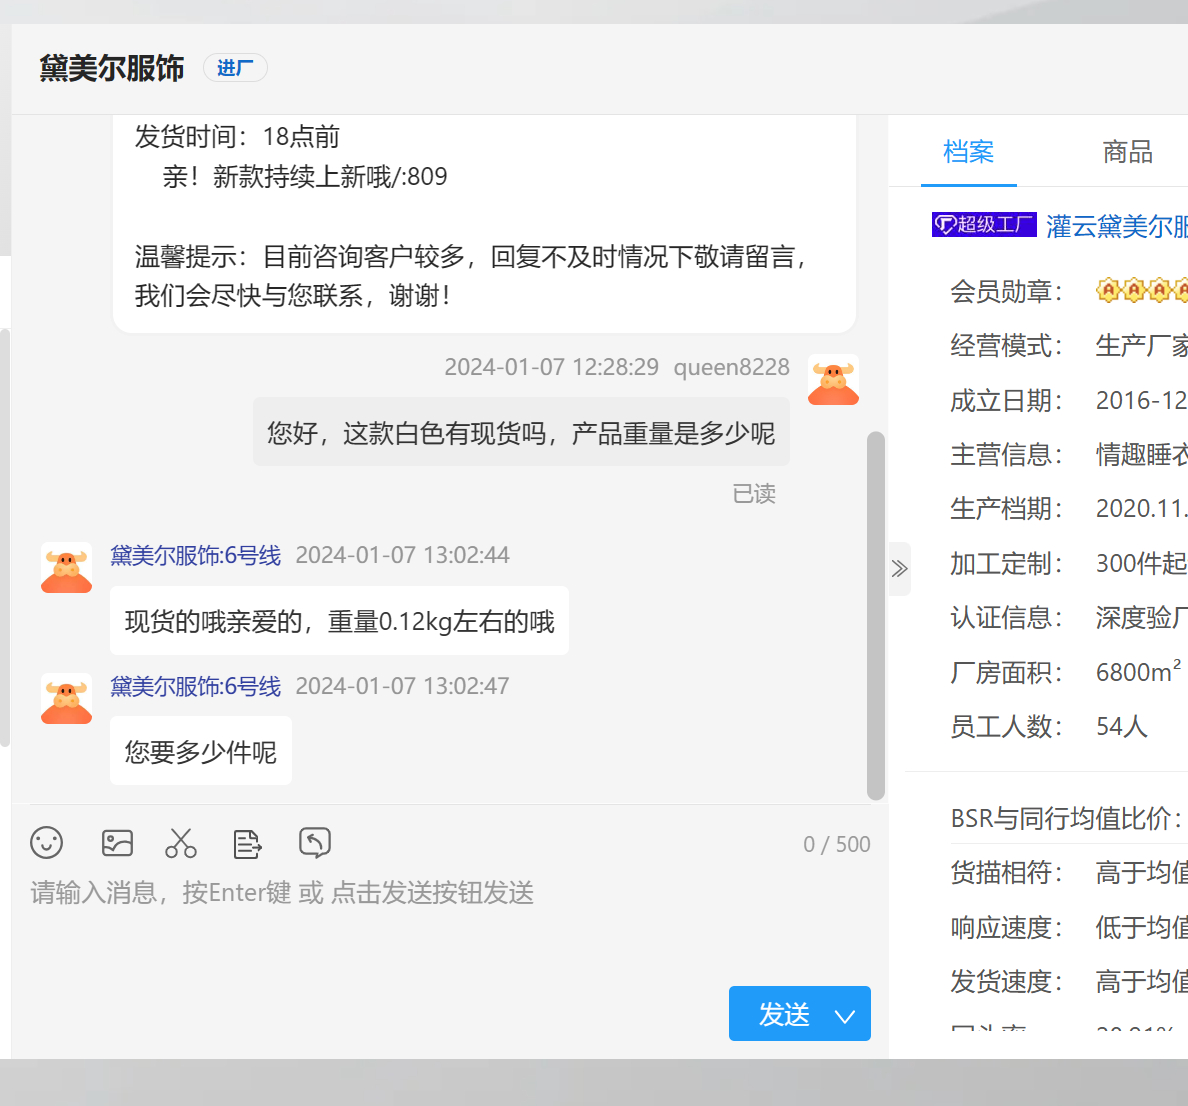Open the quick reply bubble icon
This screenshot has width=1188, height=1106.
coord(314,843)
